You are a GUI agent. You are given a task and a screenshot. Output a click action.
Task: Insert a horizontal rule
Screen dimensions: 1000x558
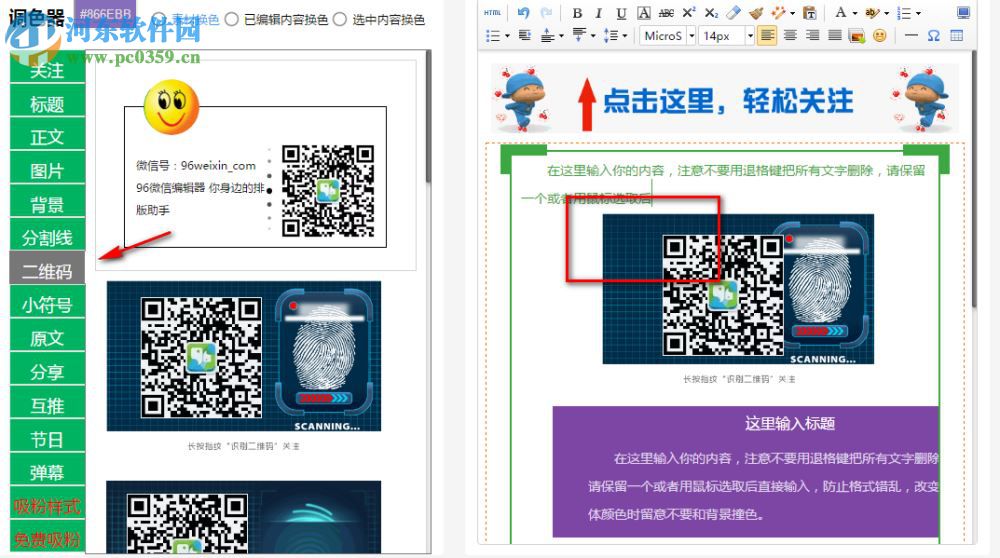point(911,36)
